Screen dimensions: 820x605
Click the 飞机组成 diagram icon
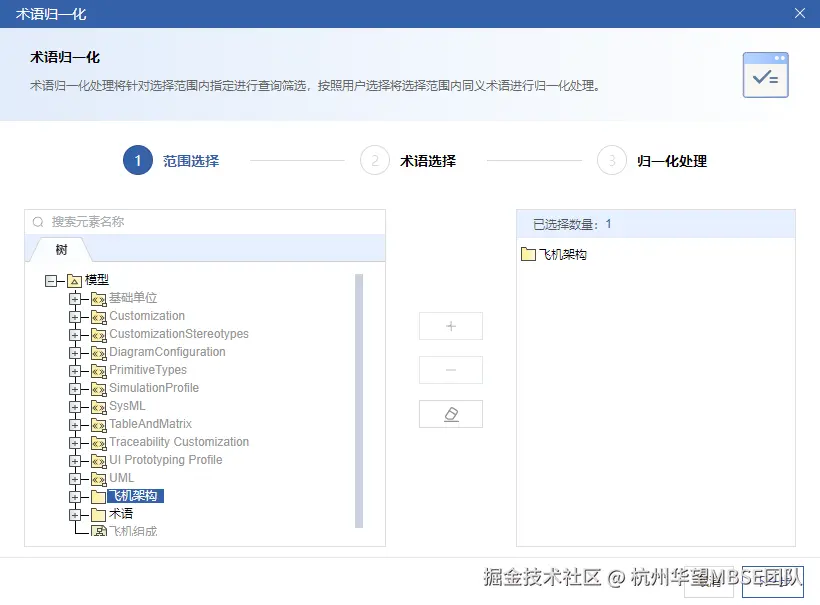click(98, 531)
